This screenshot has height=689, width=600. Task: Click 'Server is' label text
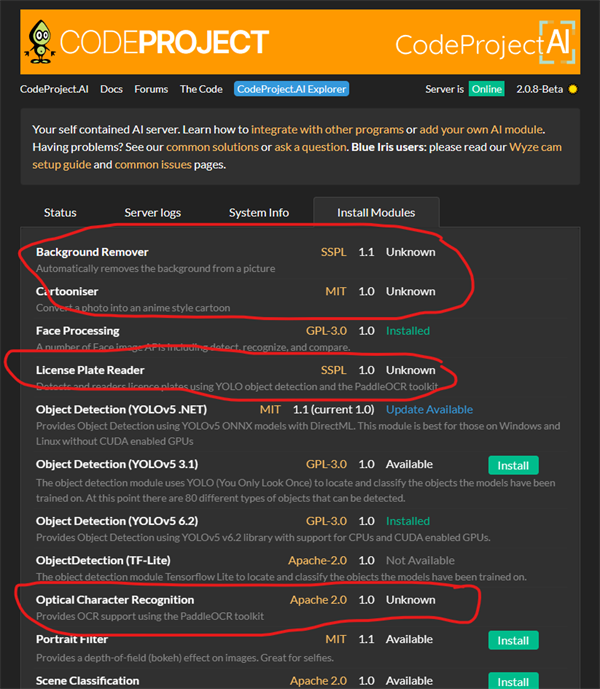coord(444,89)
